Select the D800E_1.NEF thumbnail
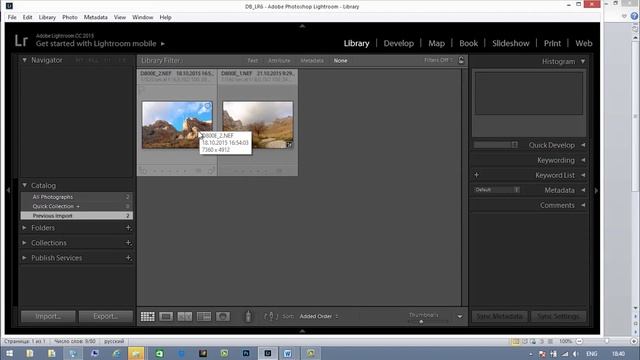This screenshot has height=360, width=640. (x=258, y=125)
